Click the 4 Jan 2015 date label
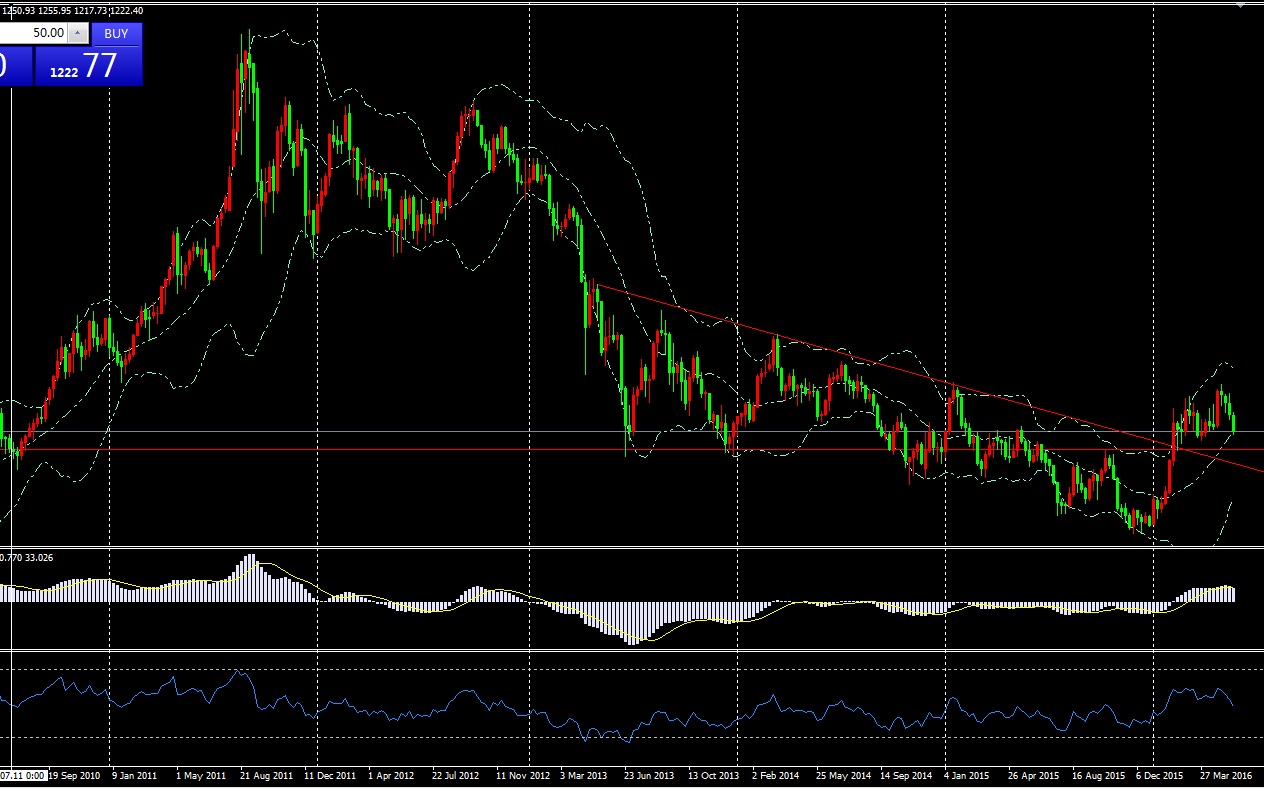 [x=966, y=775]
